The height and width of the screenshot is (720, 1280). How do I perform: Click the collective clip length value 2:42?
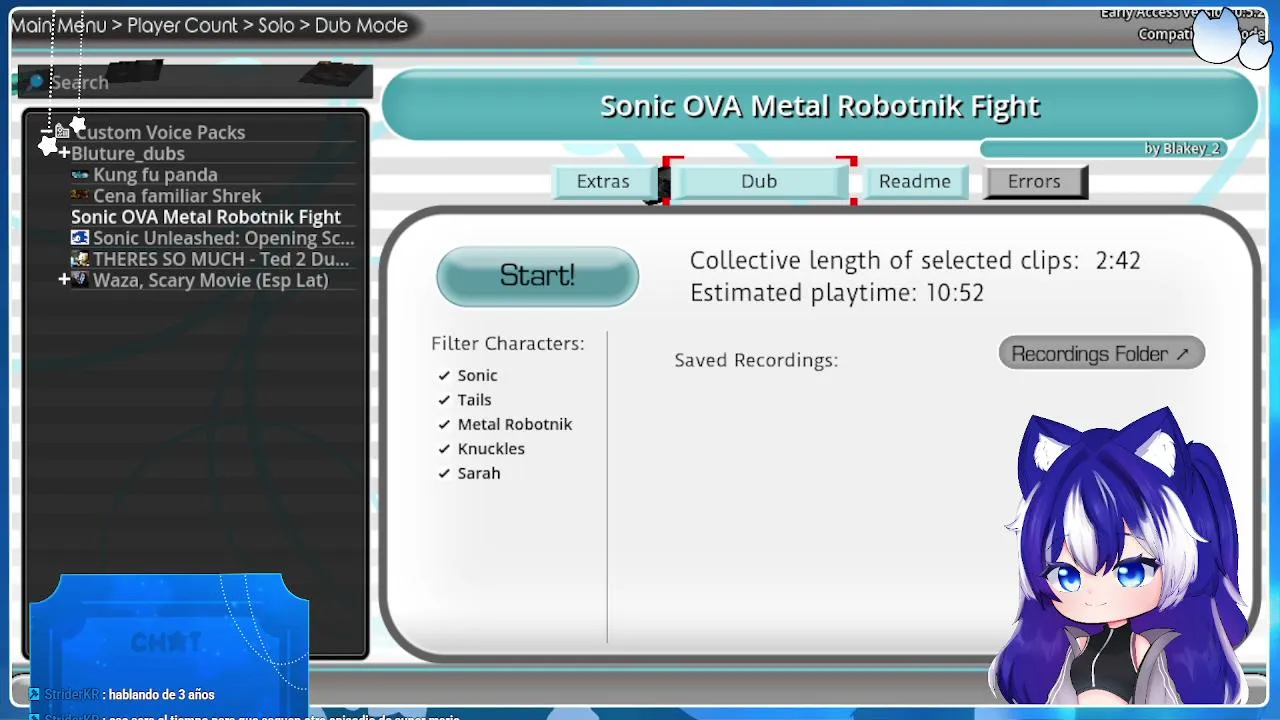click(x=1118, y=260)
